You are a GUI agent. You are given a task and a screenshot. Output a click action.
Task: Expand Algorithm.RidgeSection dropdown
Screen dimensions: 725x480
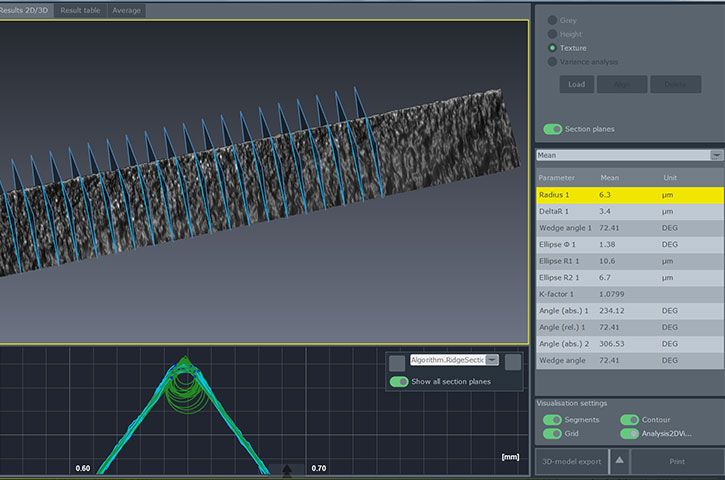click(491, 359)
